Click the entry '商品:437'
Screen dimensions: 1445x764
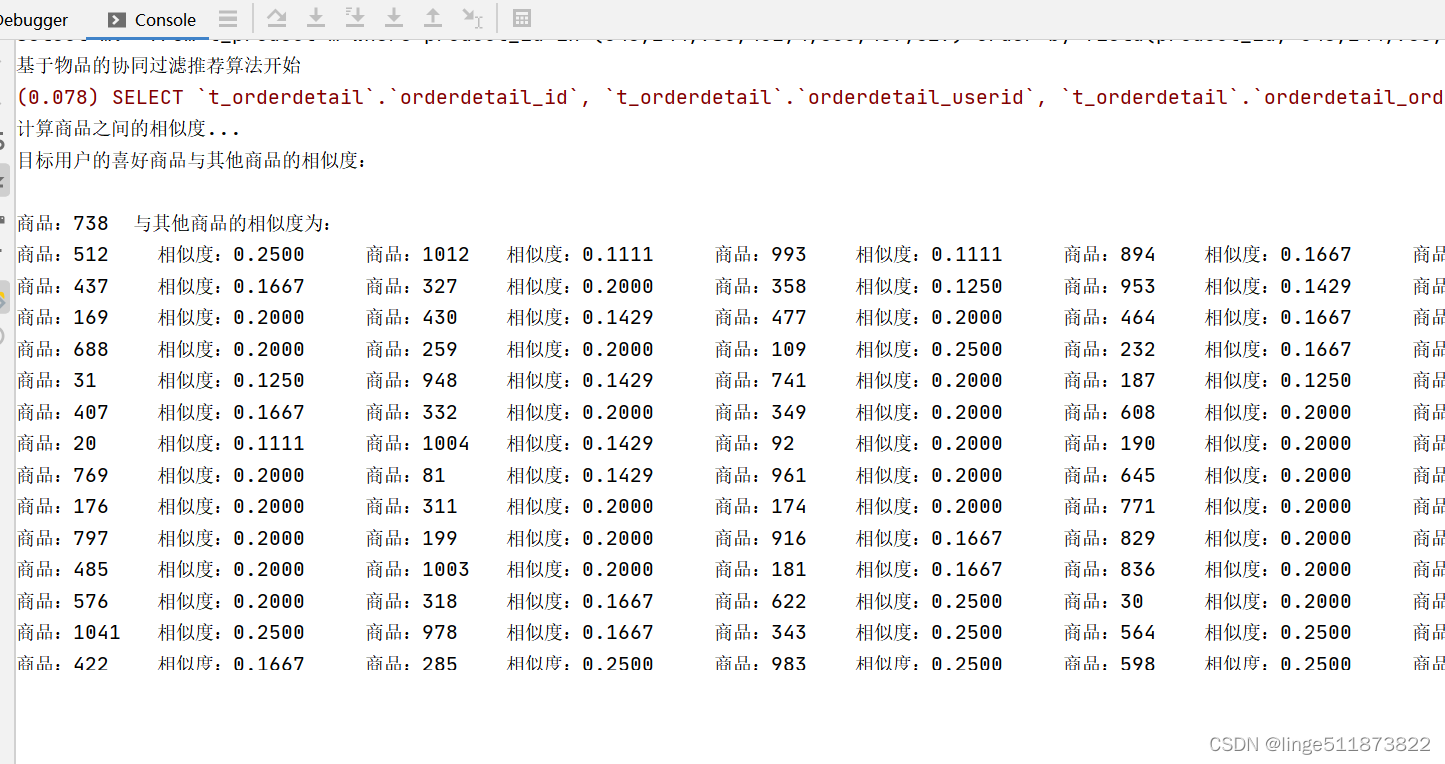[x=63, y=286]
